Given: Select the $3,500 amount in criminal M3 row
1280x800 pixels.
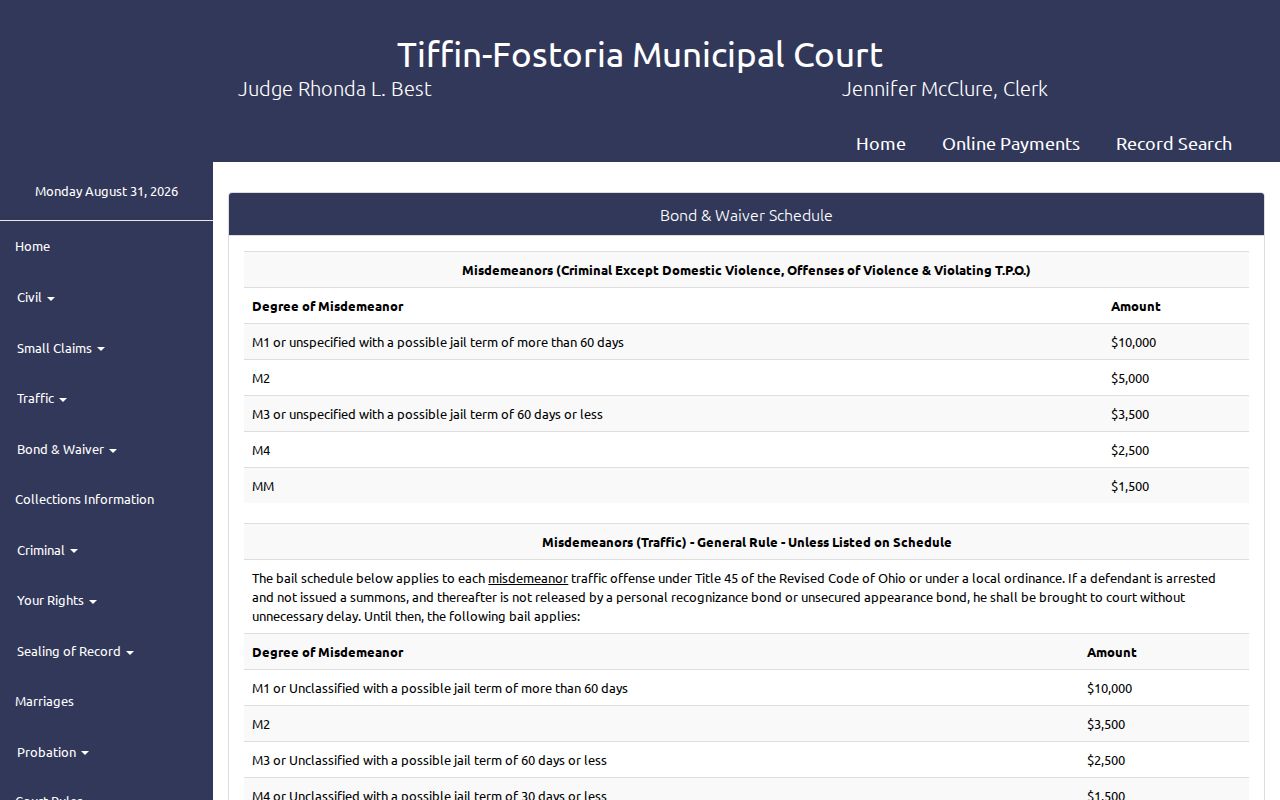Looking at the screenshot, I should pyautogui.click(x=1130, y=414).
